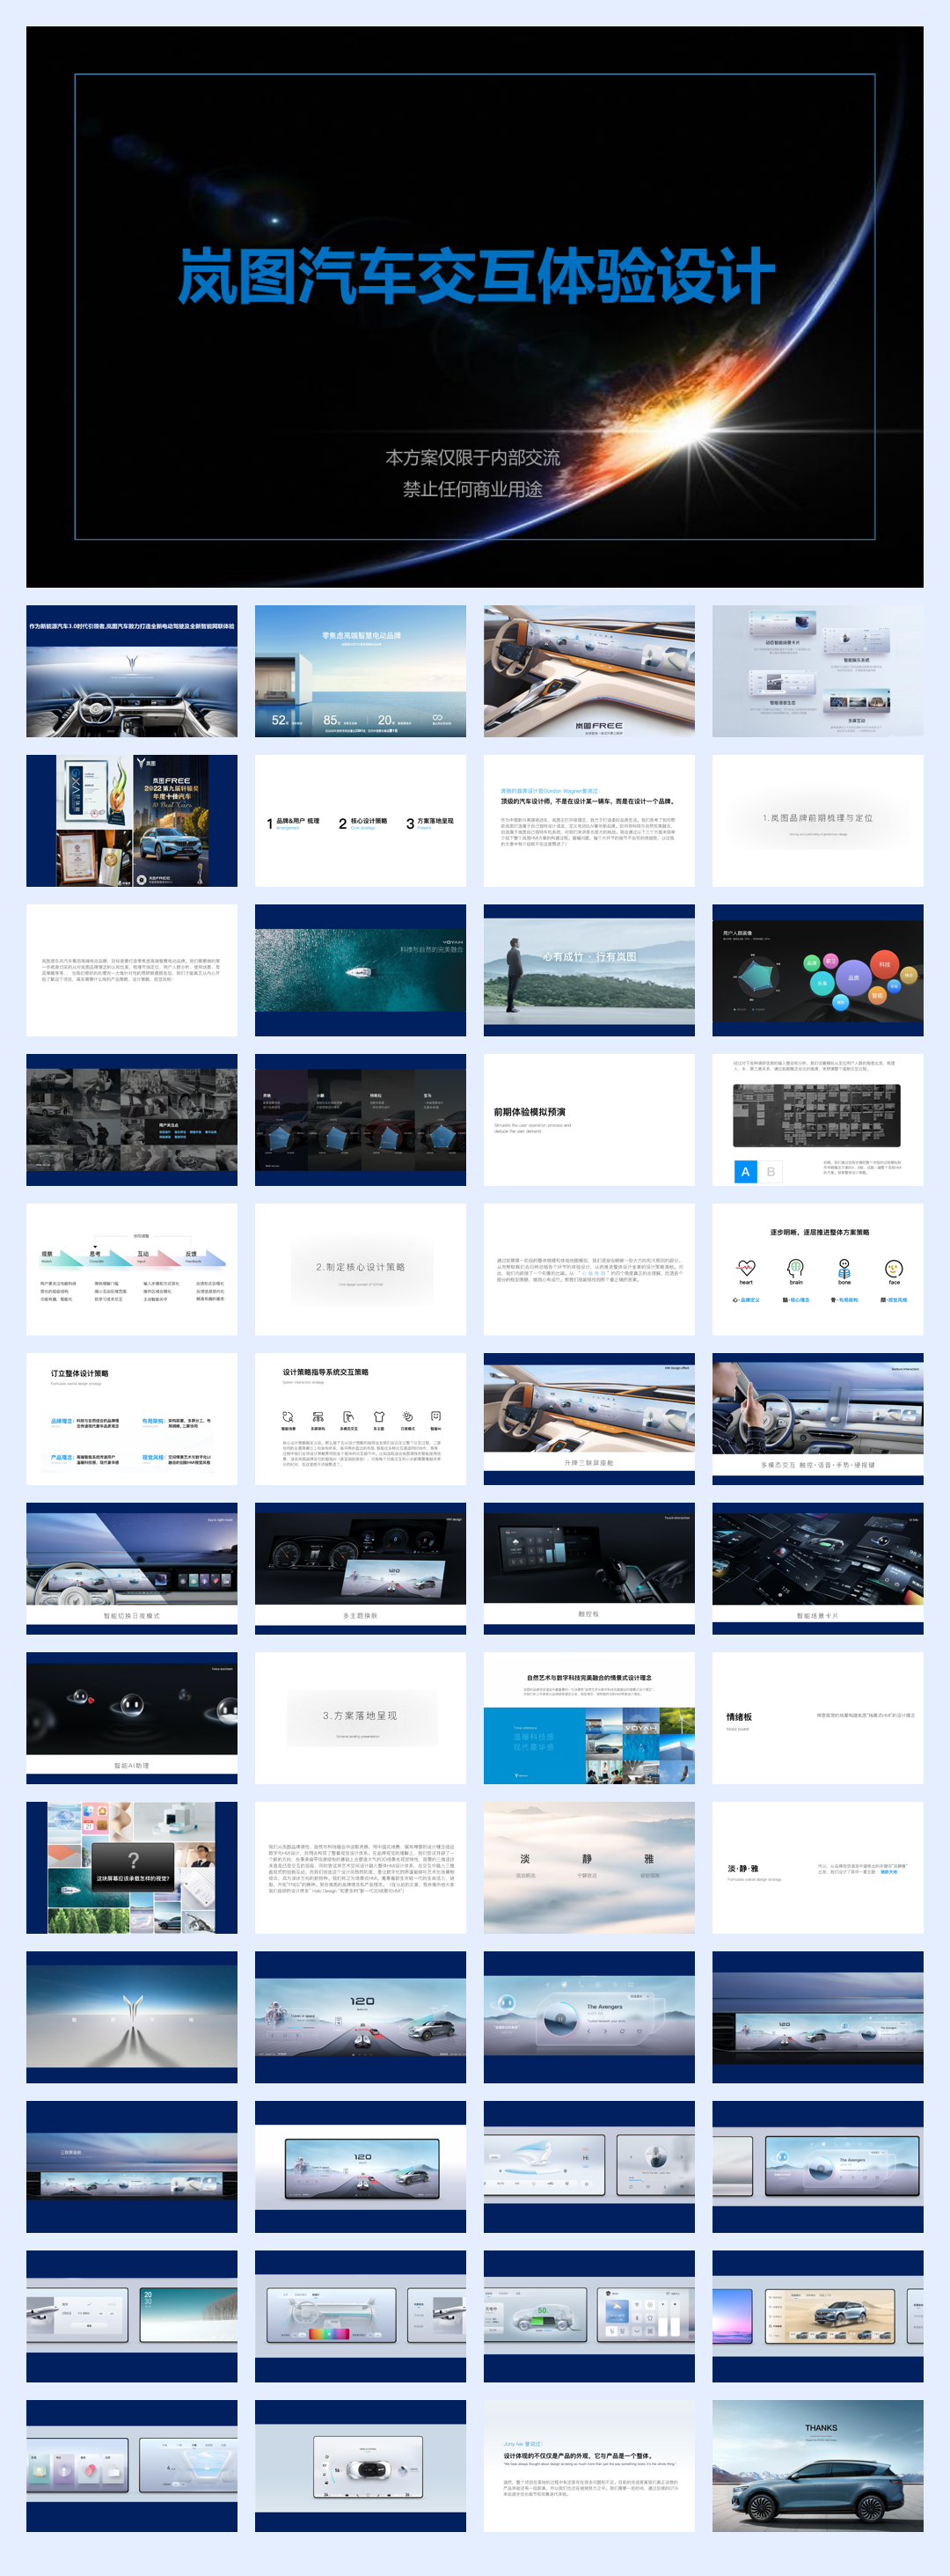Click the smiley face icon labeled face
The width and height of the screenshot is (950, 2576).
(894, 1268)
